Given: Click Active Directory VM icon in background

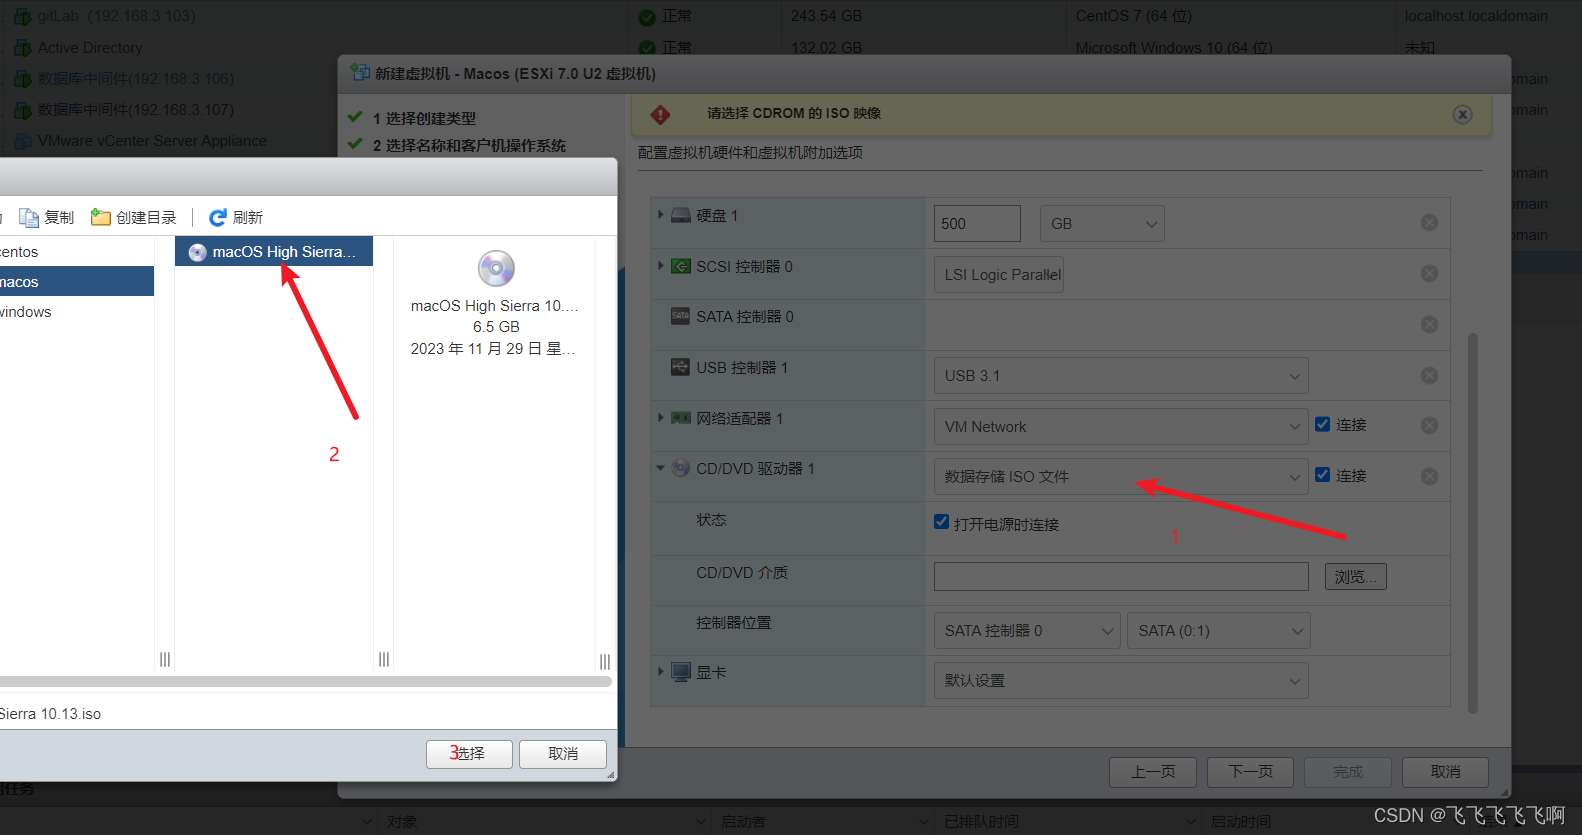Looking at the screenshot, I should click(x=22, y=47).
